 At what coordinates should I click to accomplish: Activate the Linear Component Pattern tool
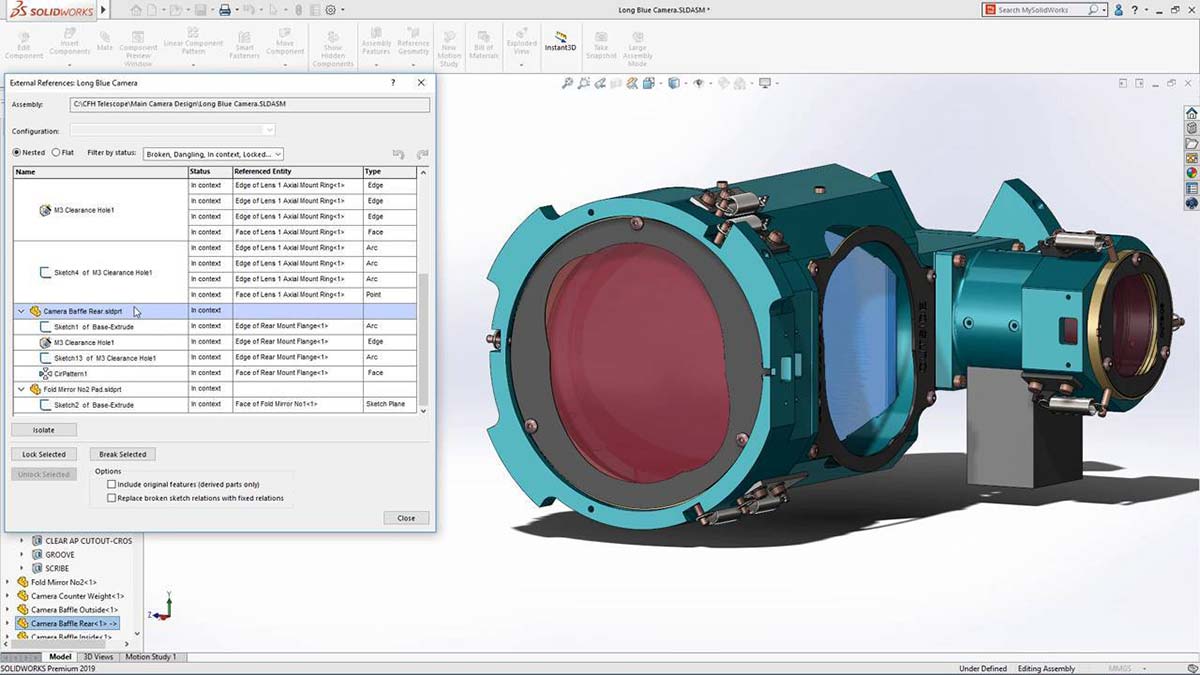coord(194,40)
